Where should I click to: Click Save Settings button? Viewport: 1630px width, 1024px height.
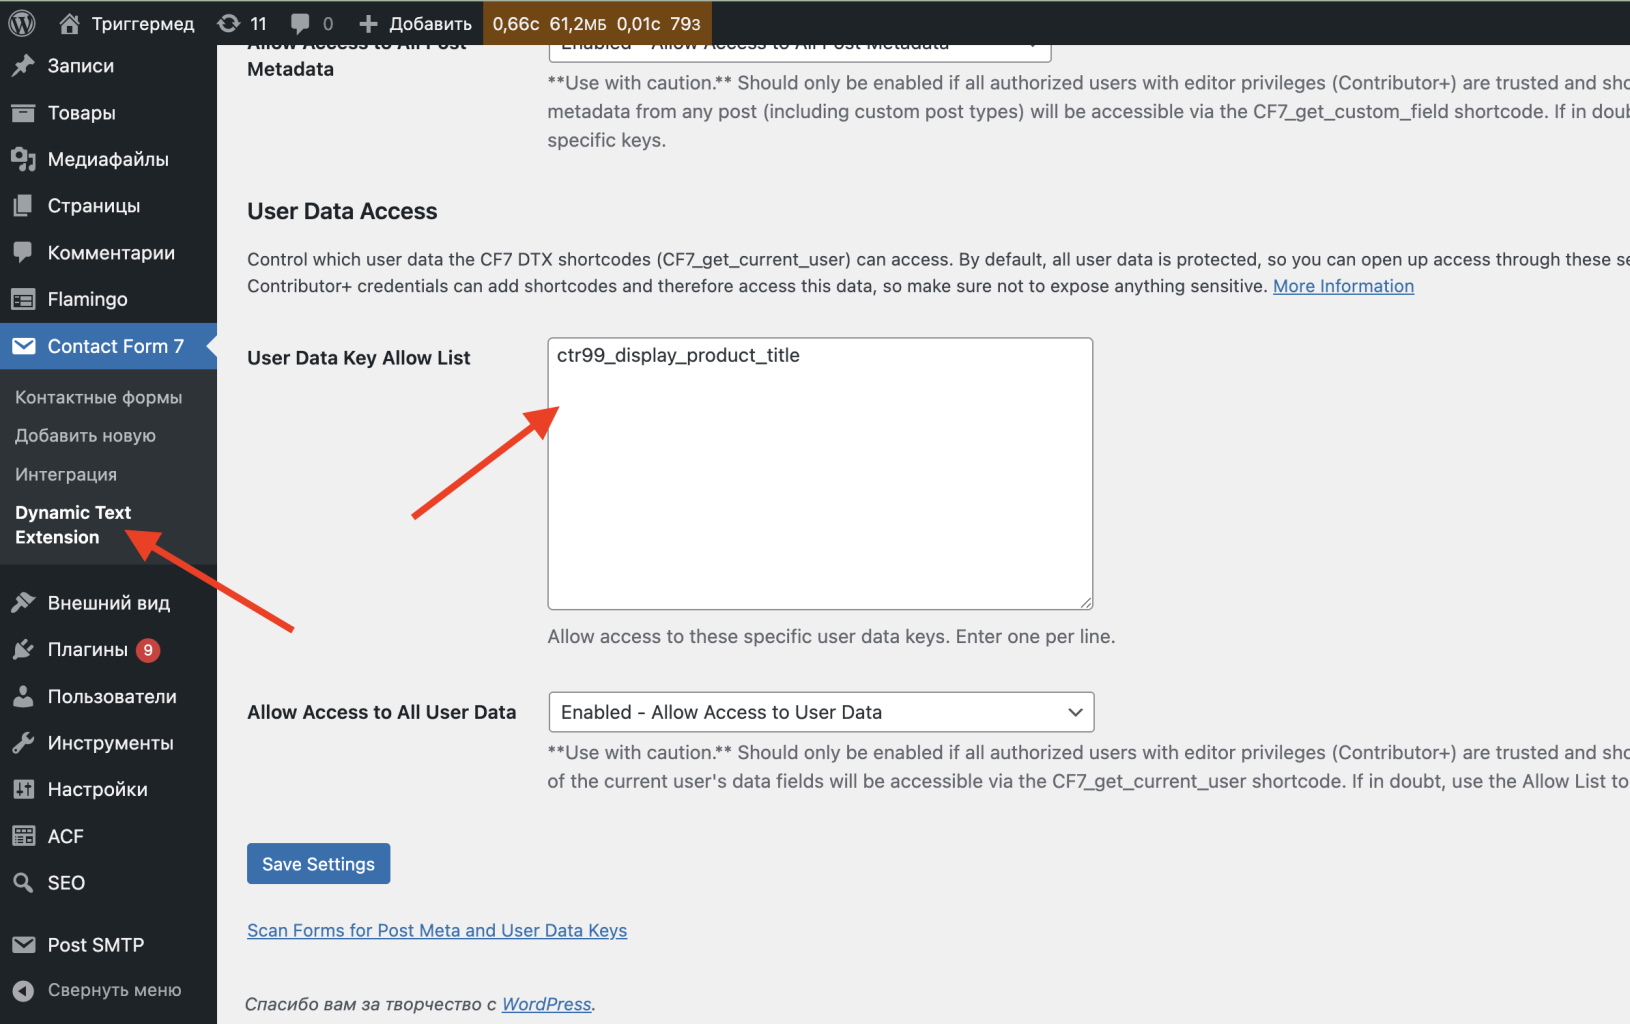pyautogui.click(x=318, y=864)
